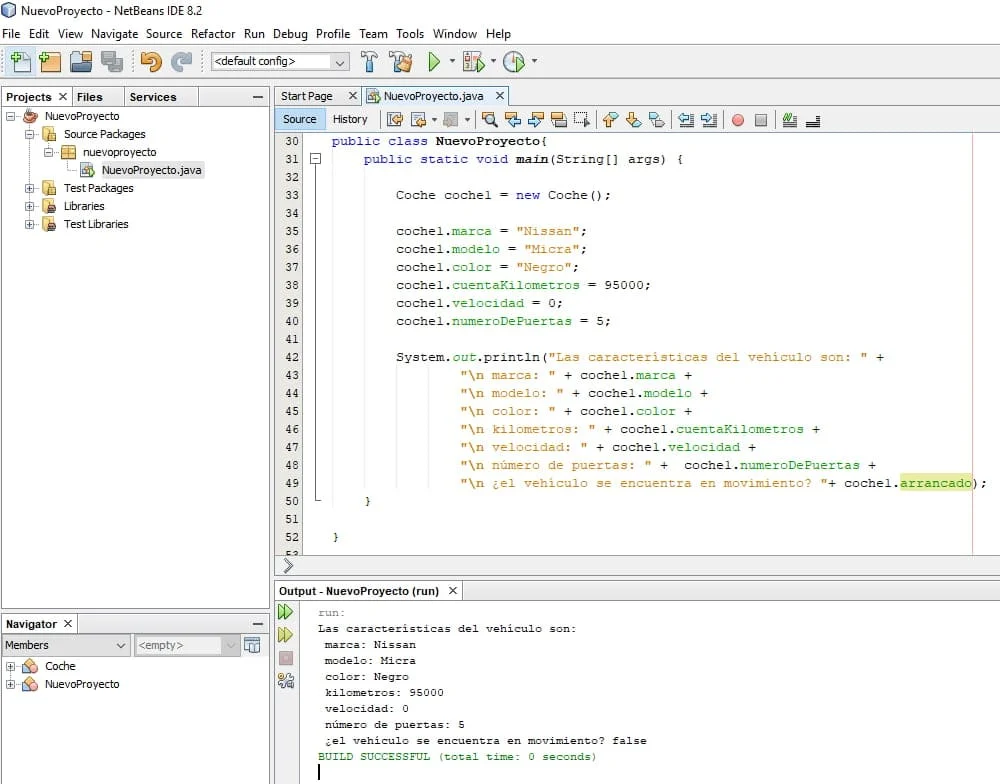Open the Refactor menu
1000x784 pixels.
click(213, 34)
